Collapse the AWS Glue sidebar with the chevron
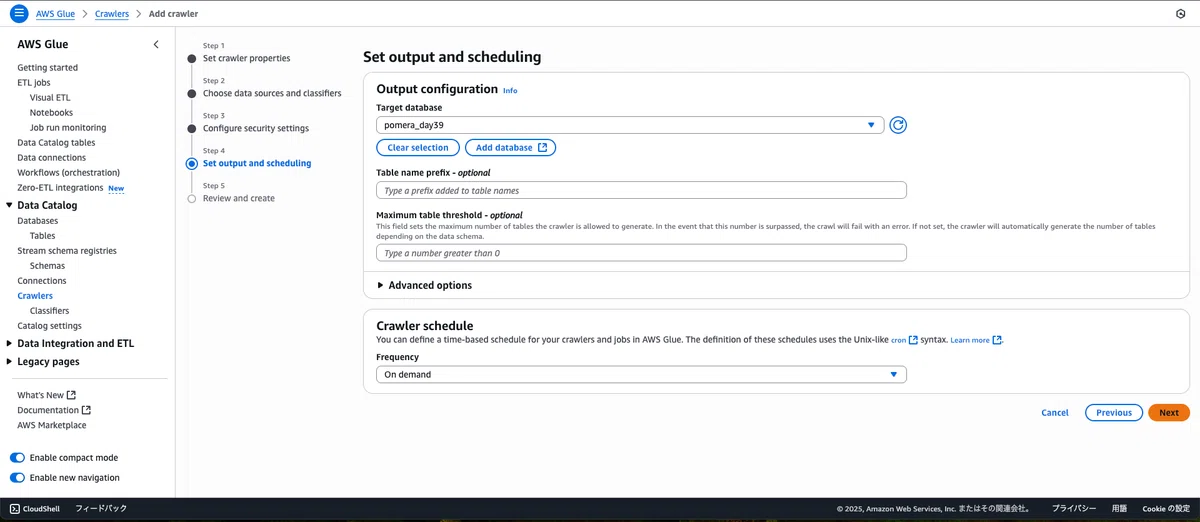Viewport: 1200px width, 522px height. pyautogui.click(x=156, y=45)
